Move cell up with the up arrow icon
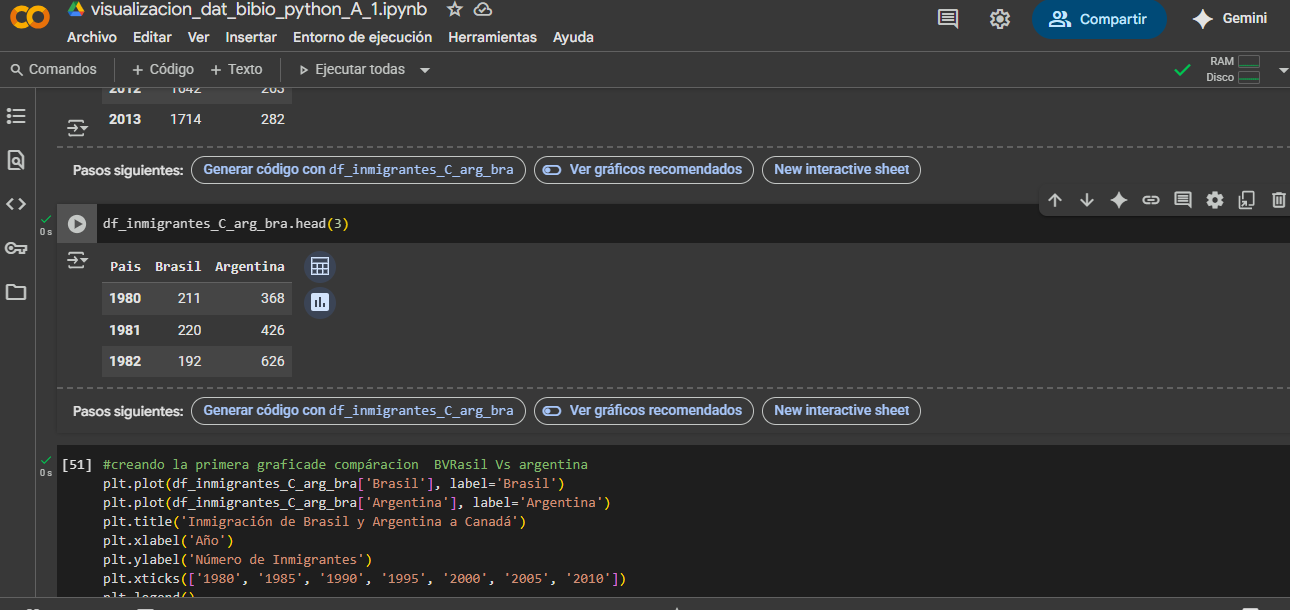1290x610 pixels. (1055, 200)
